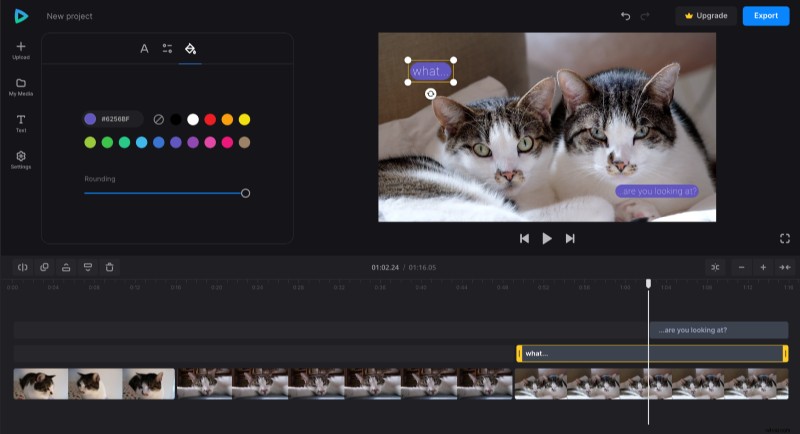Fit timeline to screen
Image resolution: width=800 pixels, height=434 pixels.
785,267
